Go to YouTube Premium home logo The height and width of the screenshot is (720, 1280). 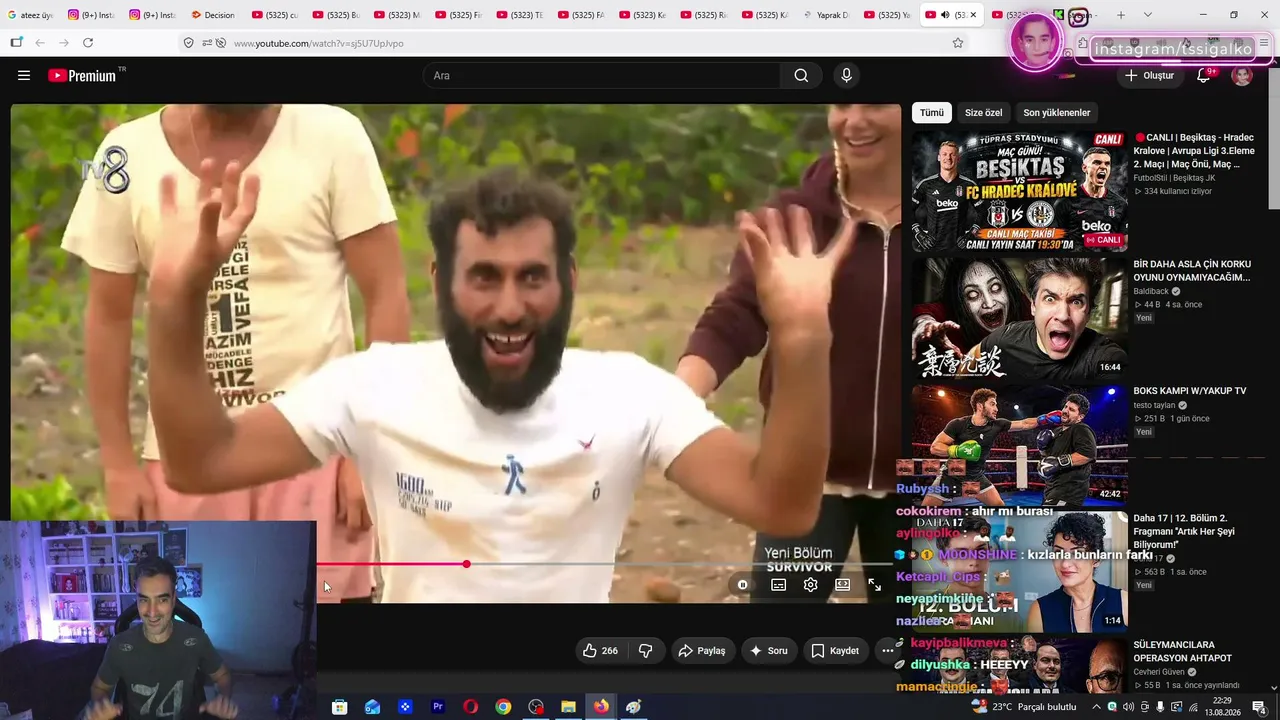pyautogui.click(x=84, y=76)
